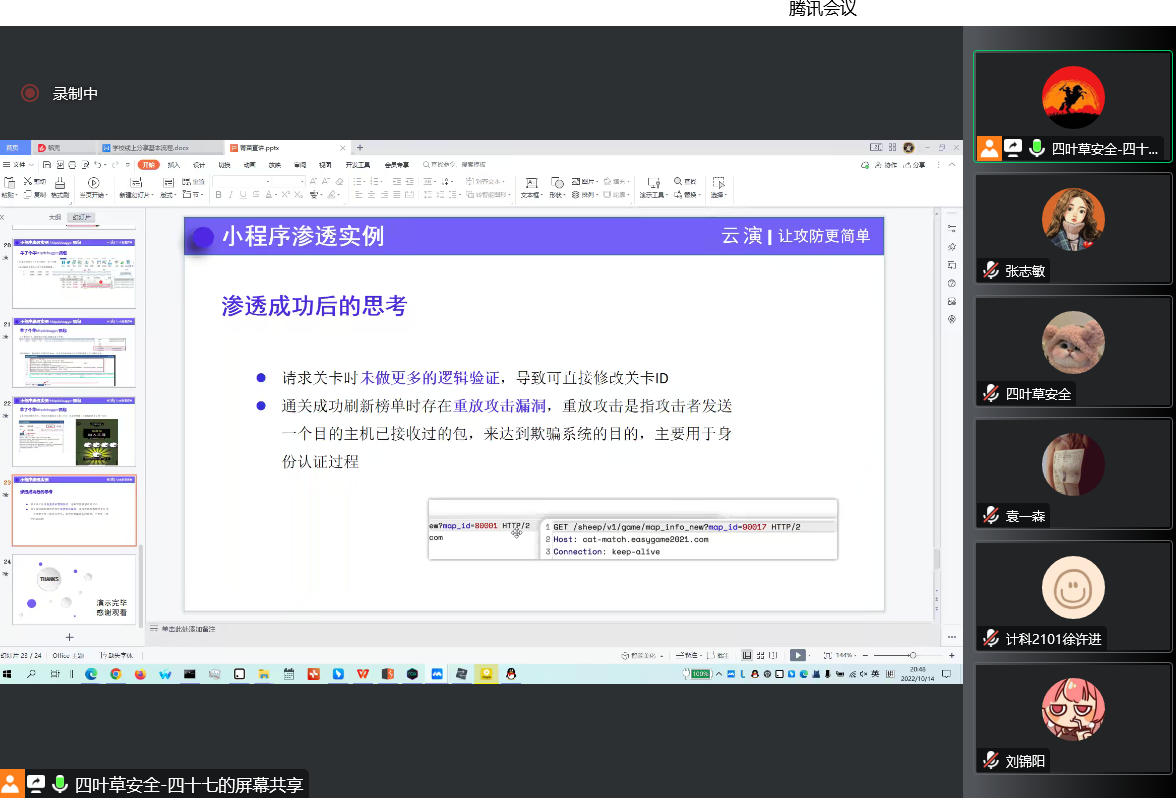Toggle slide sorter view in status bar
This screenshot has height=798, width=1176.
(x=761, y=655)
